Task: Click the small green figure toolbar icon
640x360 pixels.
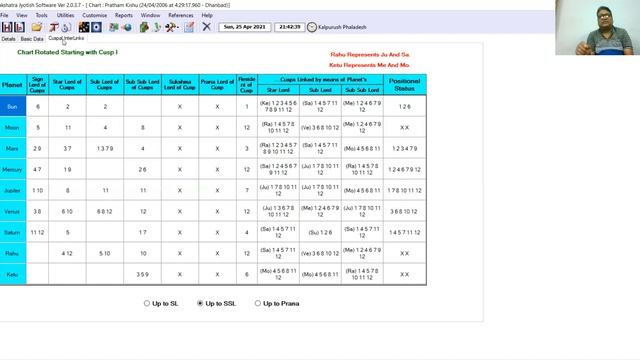Action: [x=157, y=27]
